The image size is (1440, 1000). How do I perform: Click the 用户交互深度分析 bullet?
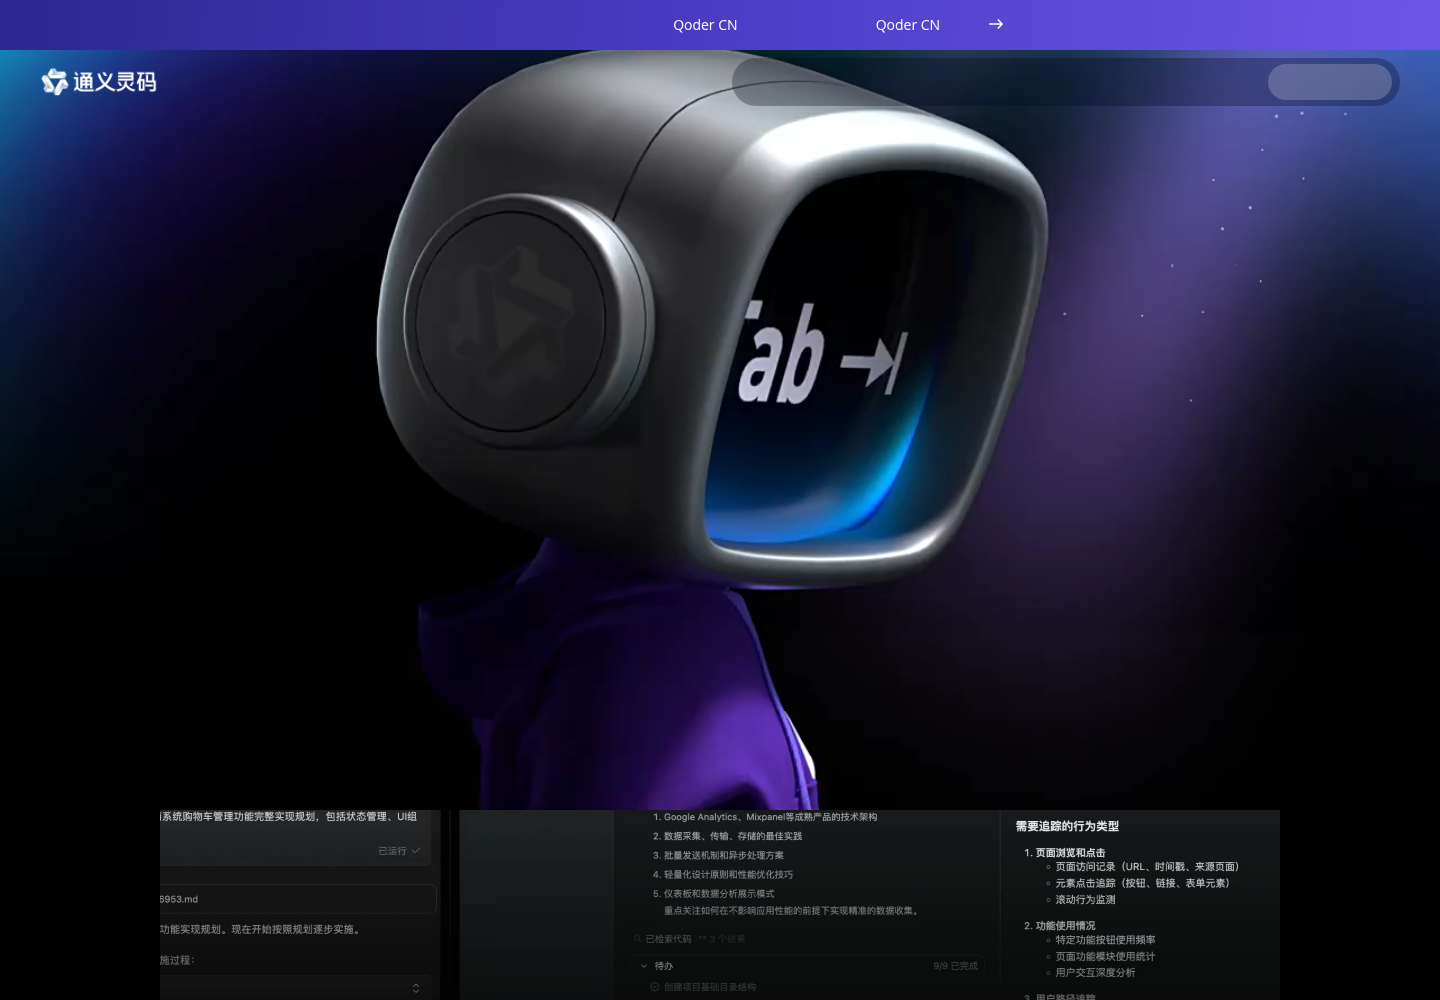tap(1091, 973)
